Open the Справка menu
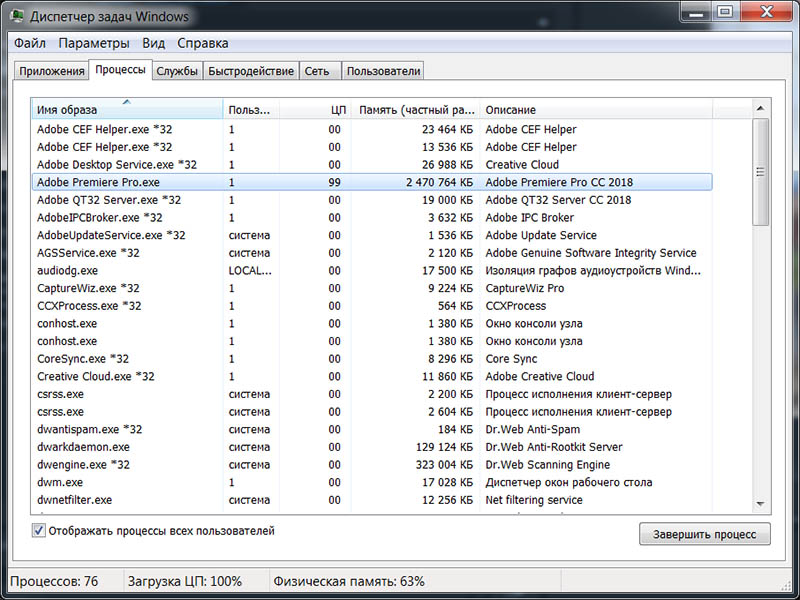Screen dimensions: 800x600 coord(203,43)
